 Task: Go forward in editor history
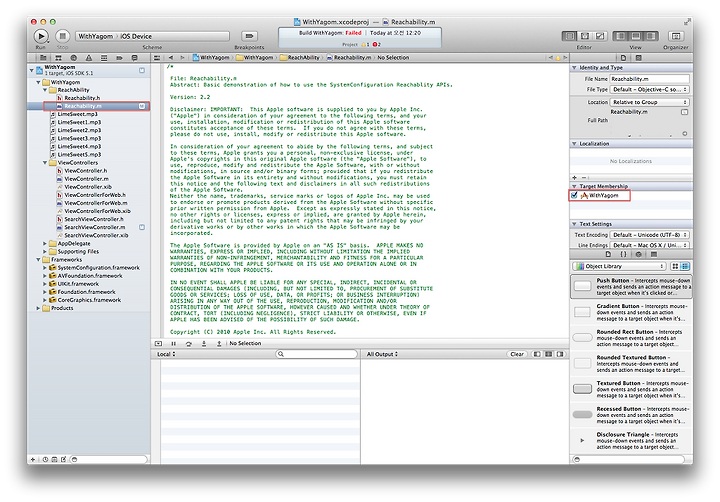(182, 58)
